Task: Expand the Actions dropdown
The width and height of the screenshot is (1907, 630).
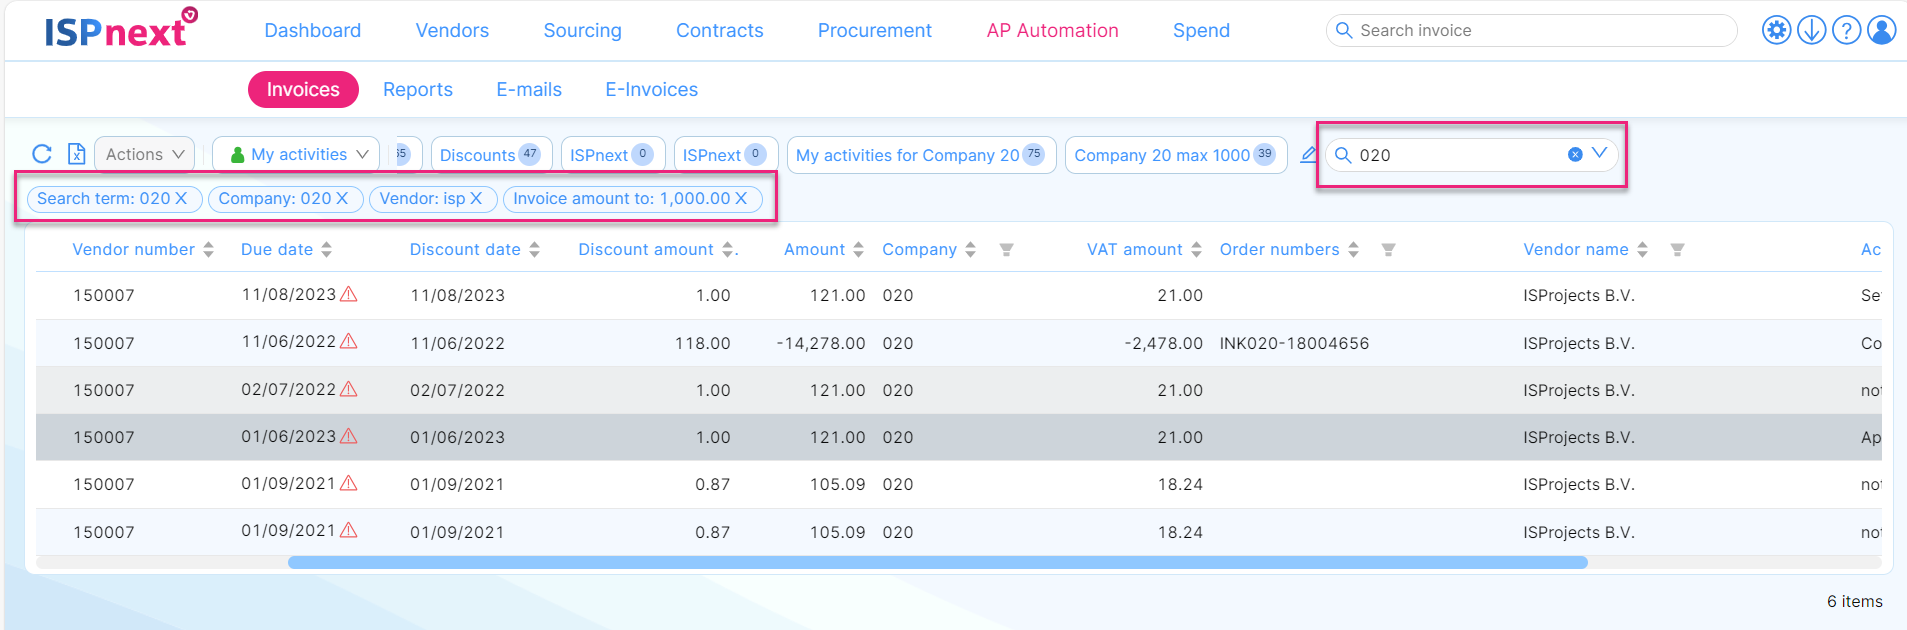Action: (145, 154)
